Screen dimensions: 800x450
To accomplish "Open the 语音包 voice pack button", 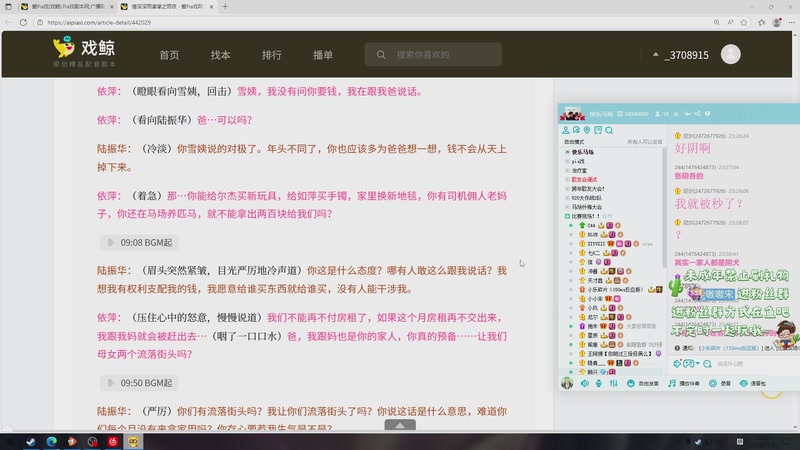I will click(x=753, y=383).
